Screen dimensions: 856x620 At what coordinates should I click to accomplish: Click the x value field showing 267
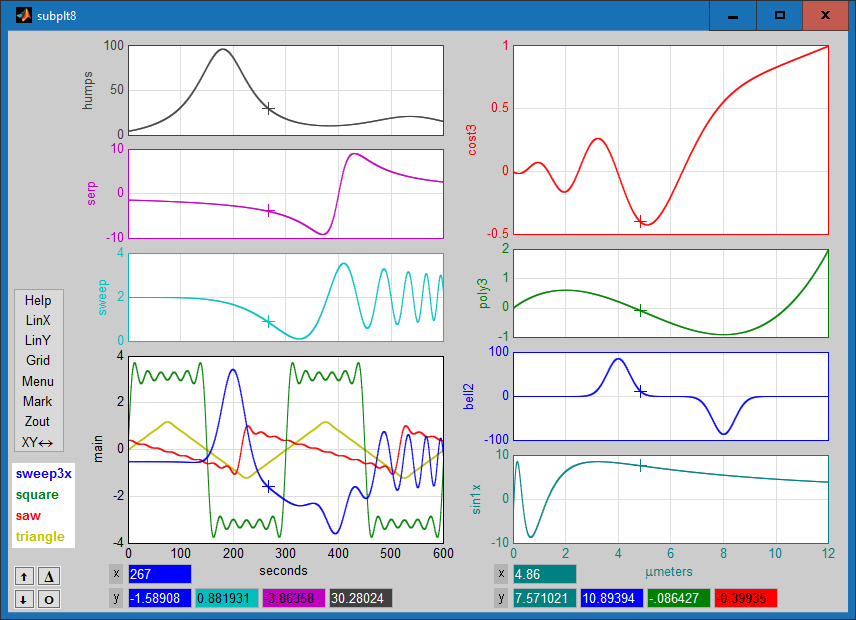tap(160, 574)
